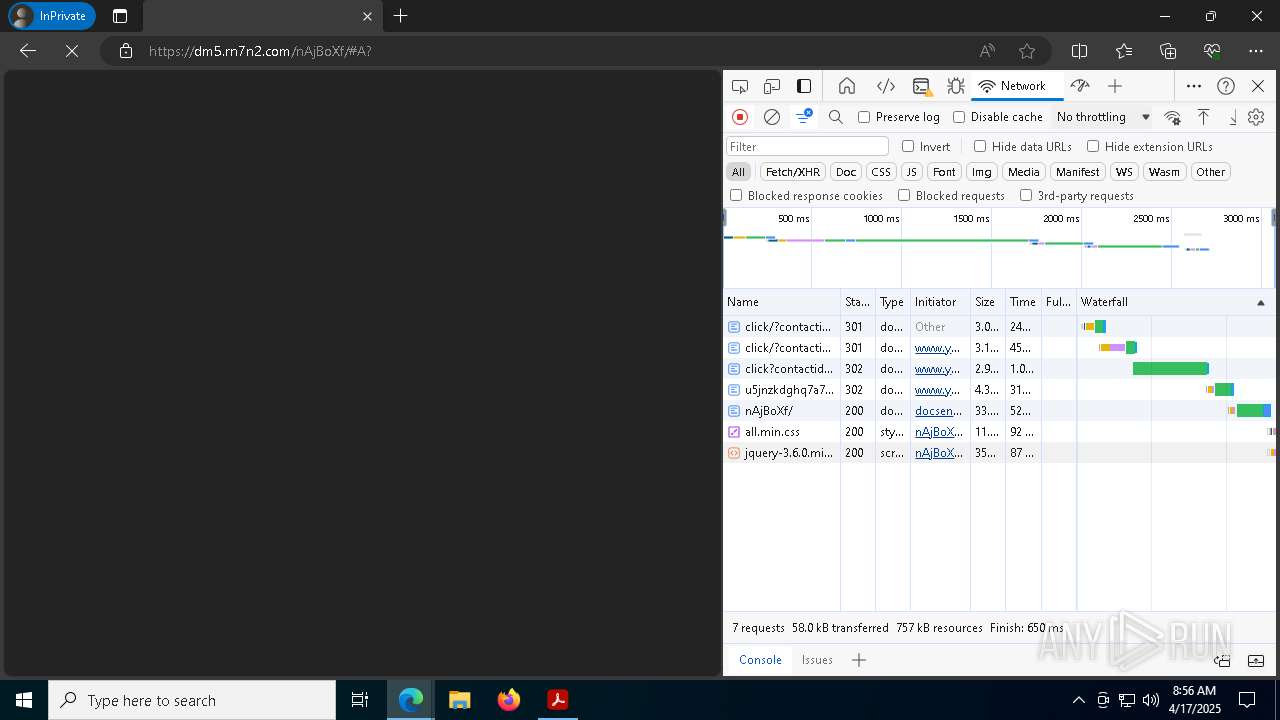
Task: Filter requests by JS
Action: point(911,172)
